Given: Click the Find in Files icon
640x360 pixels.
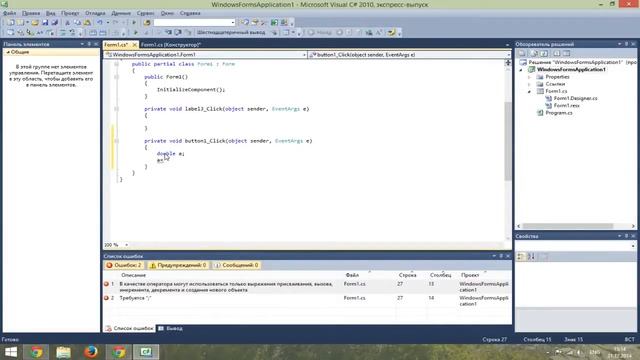Looking at the screenshot, I should click(x=147, y=22).
